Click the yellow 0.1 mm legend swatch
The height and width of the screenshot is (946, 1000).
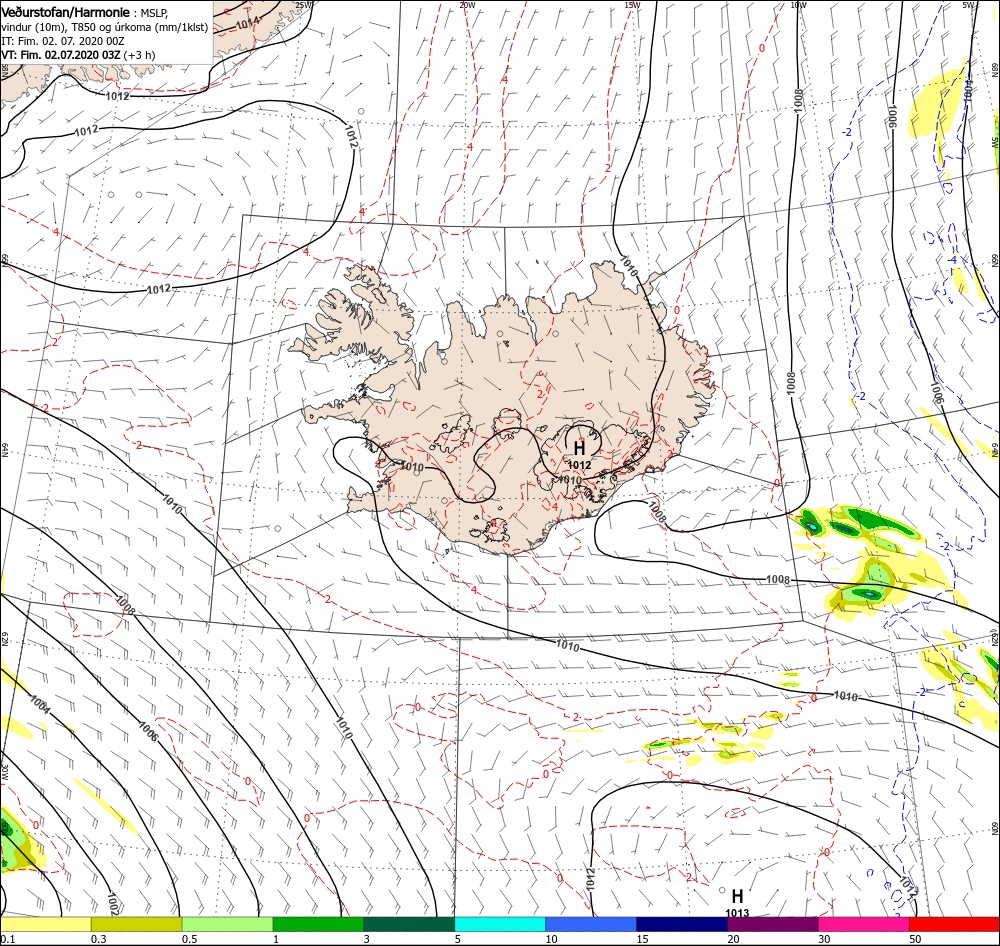pos(45,924)
